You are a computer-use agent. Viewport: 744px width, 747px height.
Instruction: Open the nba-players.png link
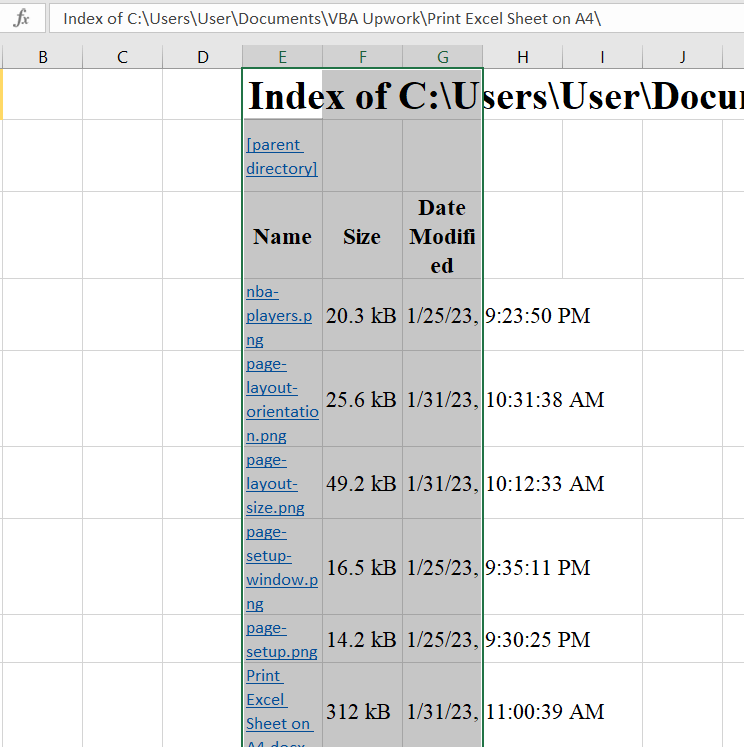point(279,315)
